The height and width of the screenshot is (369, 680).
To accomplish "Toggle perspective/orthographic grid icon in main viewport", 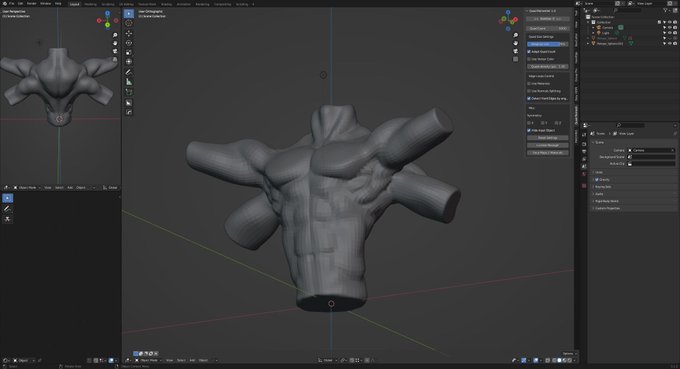I will click(515, 59).
